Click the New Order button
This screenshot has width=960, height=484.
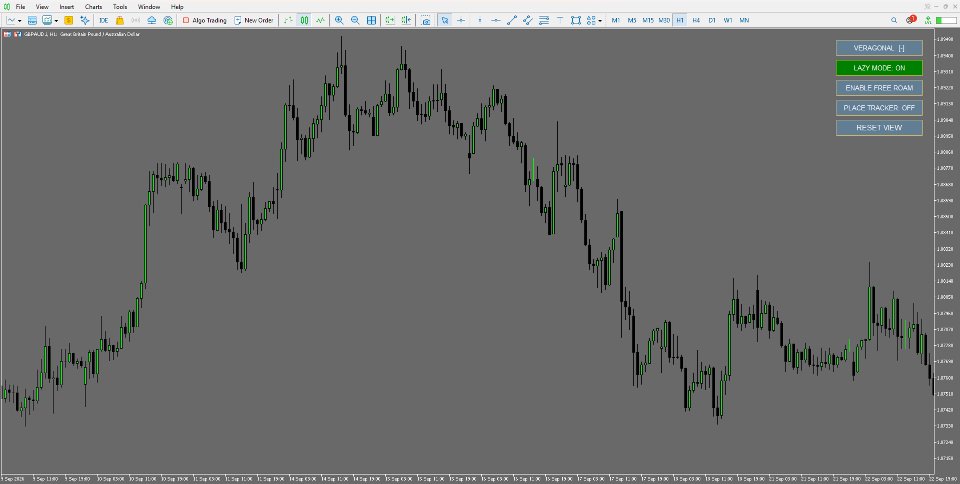click(x=253, y=20)
